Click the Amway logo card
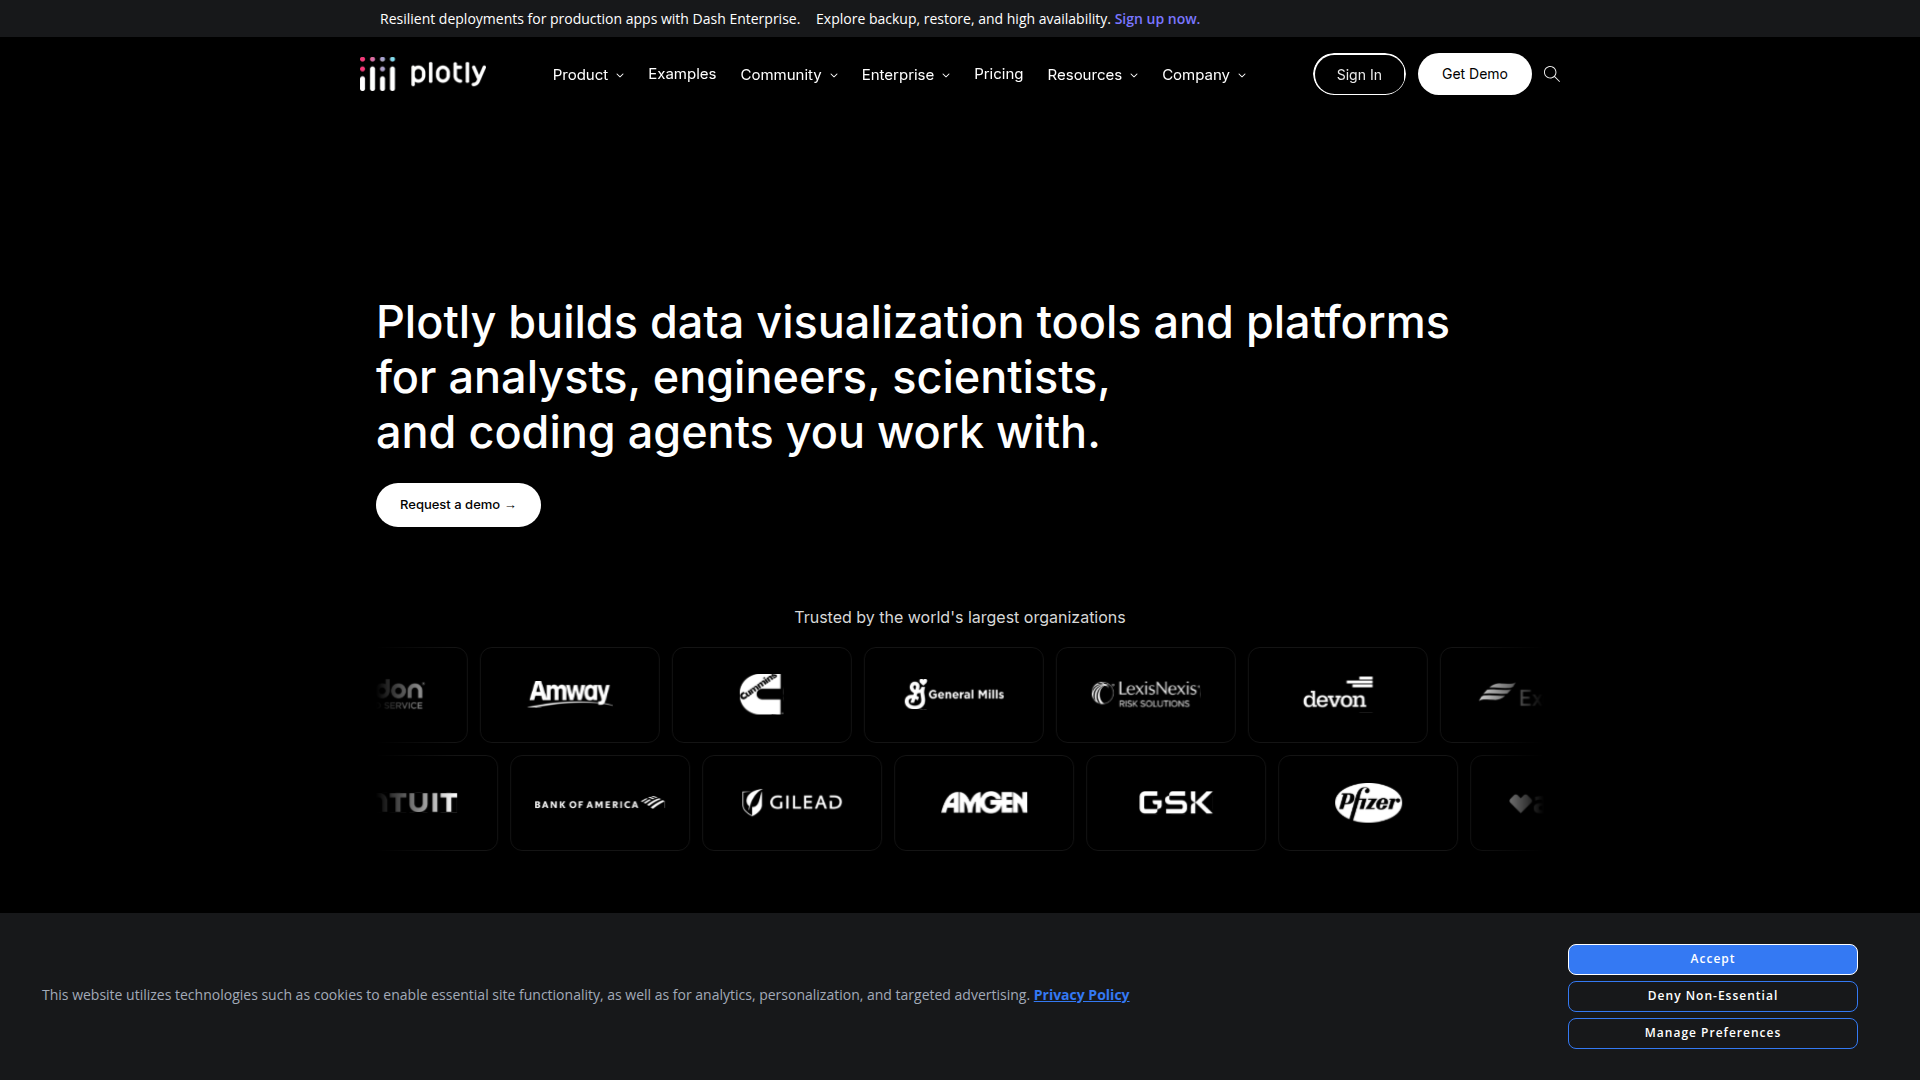Image resolution: width=1920 pixels, height=1080 pixels. (x=570, y=695)
